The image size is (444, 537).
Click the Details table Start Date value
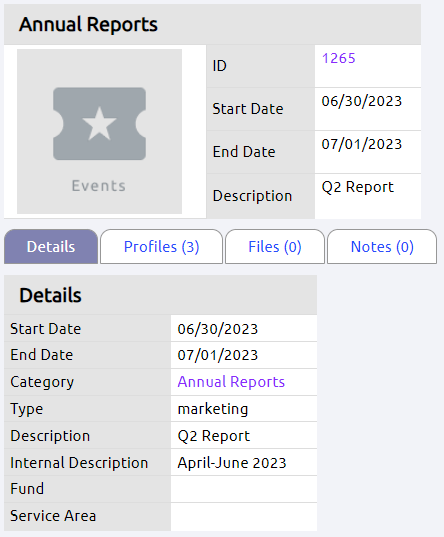218,329
